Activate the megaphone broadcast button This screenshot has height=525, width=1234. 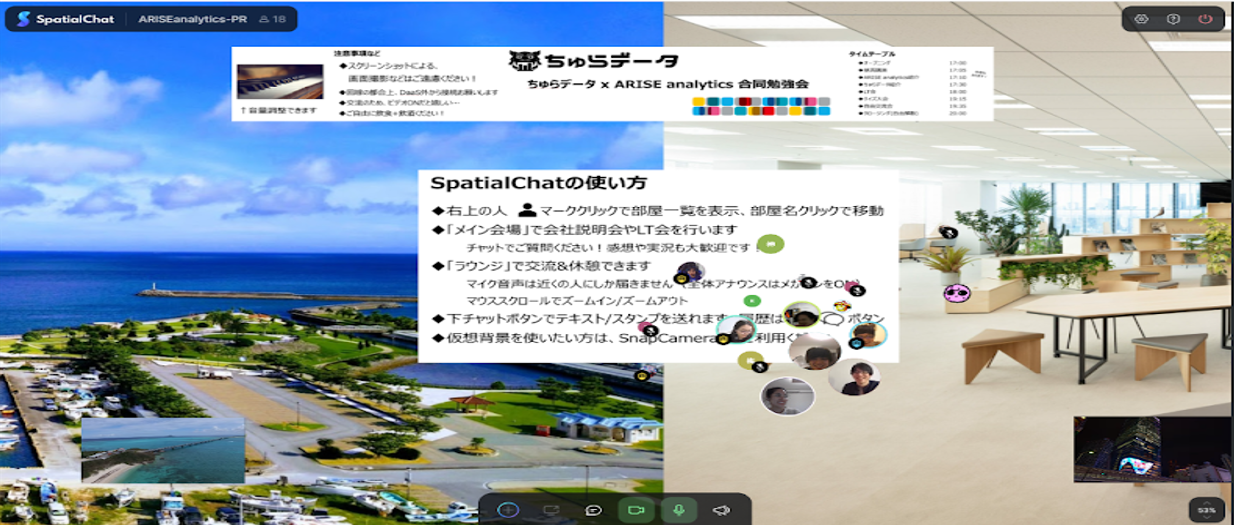720,509
